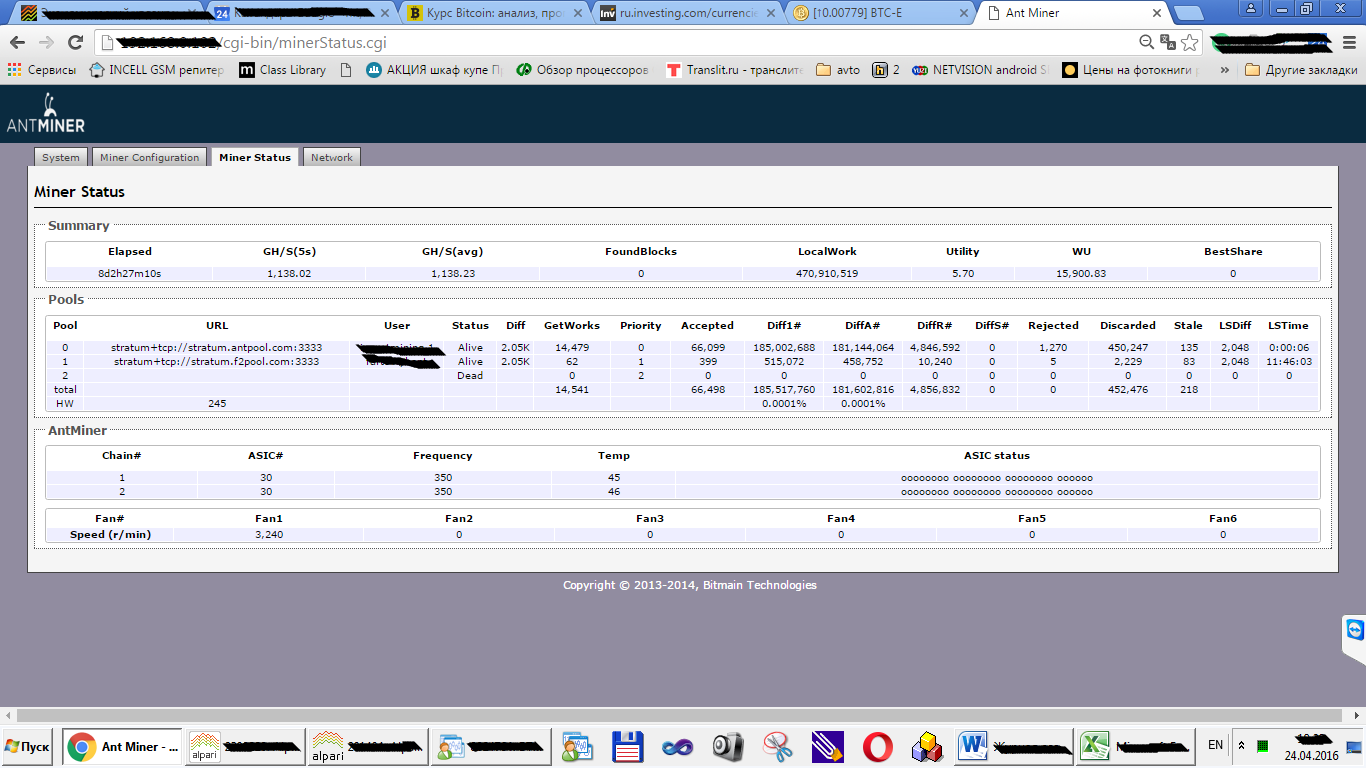1366x768 pixels.
Task: Switch to the System tab
Action: click(x=61, y=158)
